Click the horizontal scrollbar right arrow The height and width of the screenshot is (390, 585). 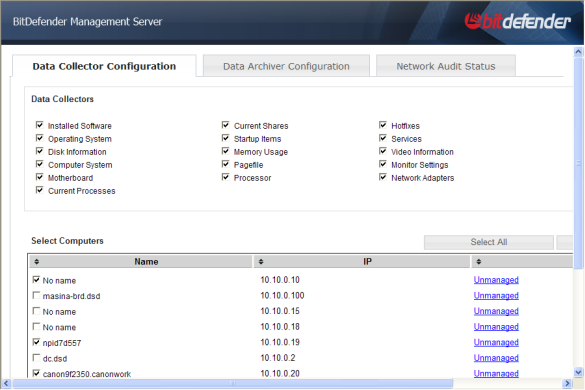pyautogui.click(x=567, y=383)
